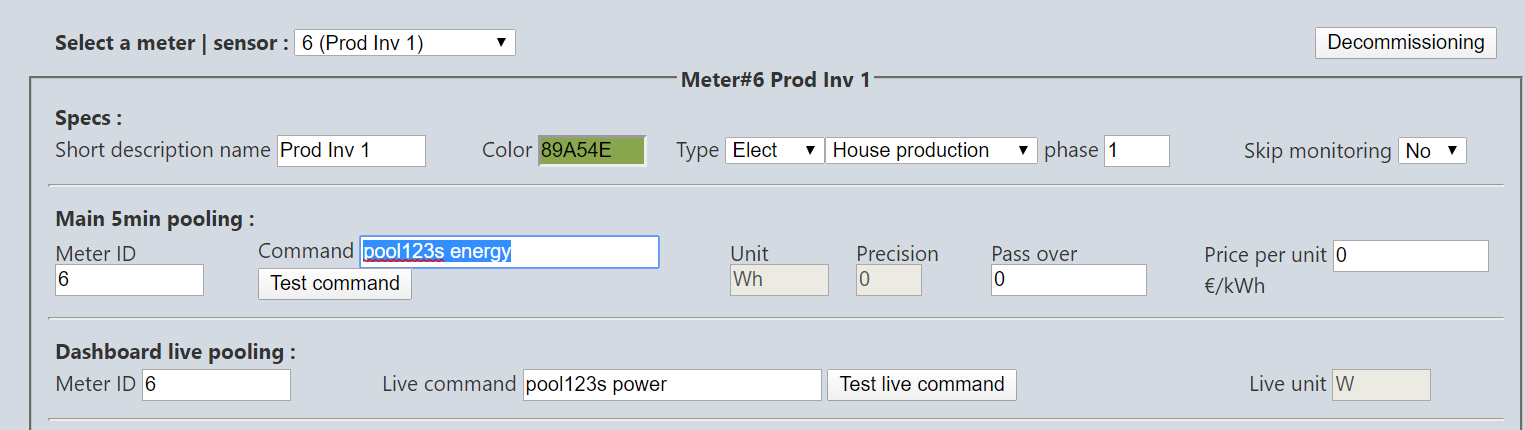This screenshot has height=430, width=1525.
Task: Click Meter ID field under Dashboard live pooling
Action: pyautogui.click(x=216, y=385)
